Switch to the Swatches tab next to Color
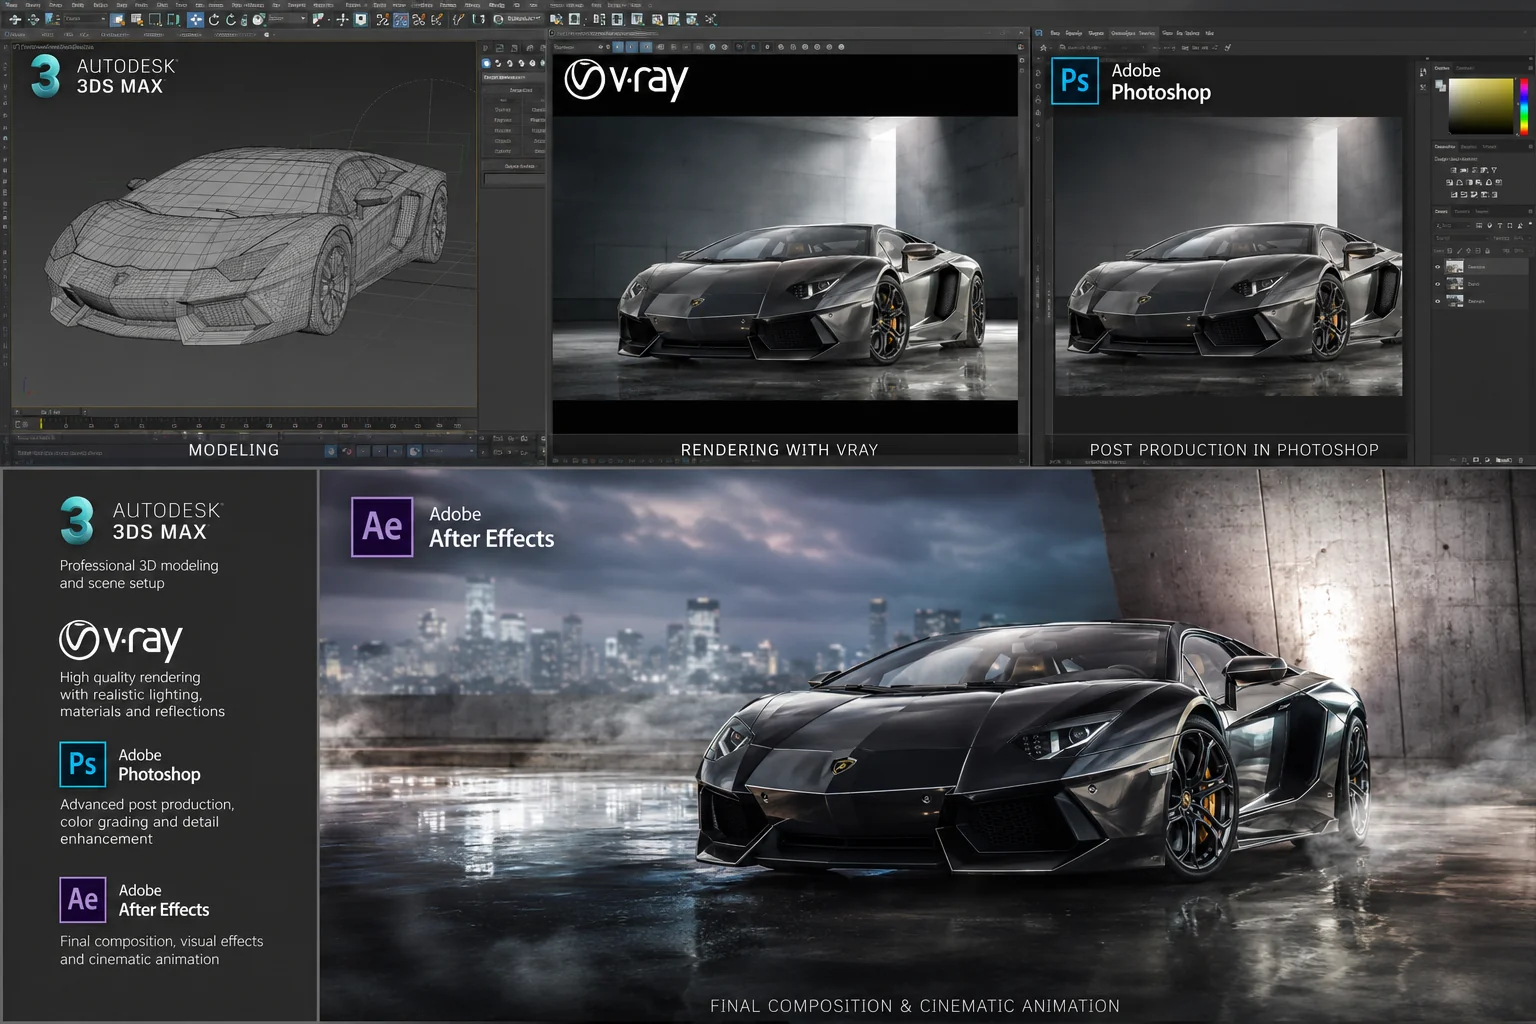 tap(1465, 68)
